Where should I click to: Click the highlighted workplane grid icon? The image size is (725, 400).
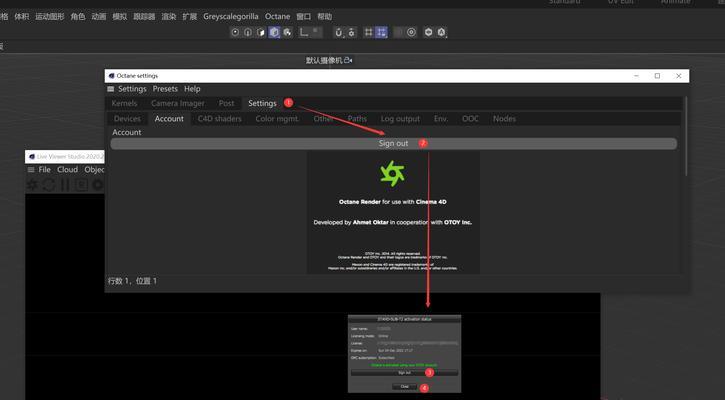click(x=381, y=32)
